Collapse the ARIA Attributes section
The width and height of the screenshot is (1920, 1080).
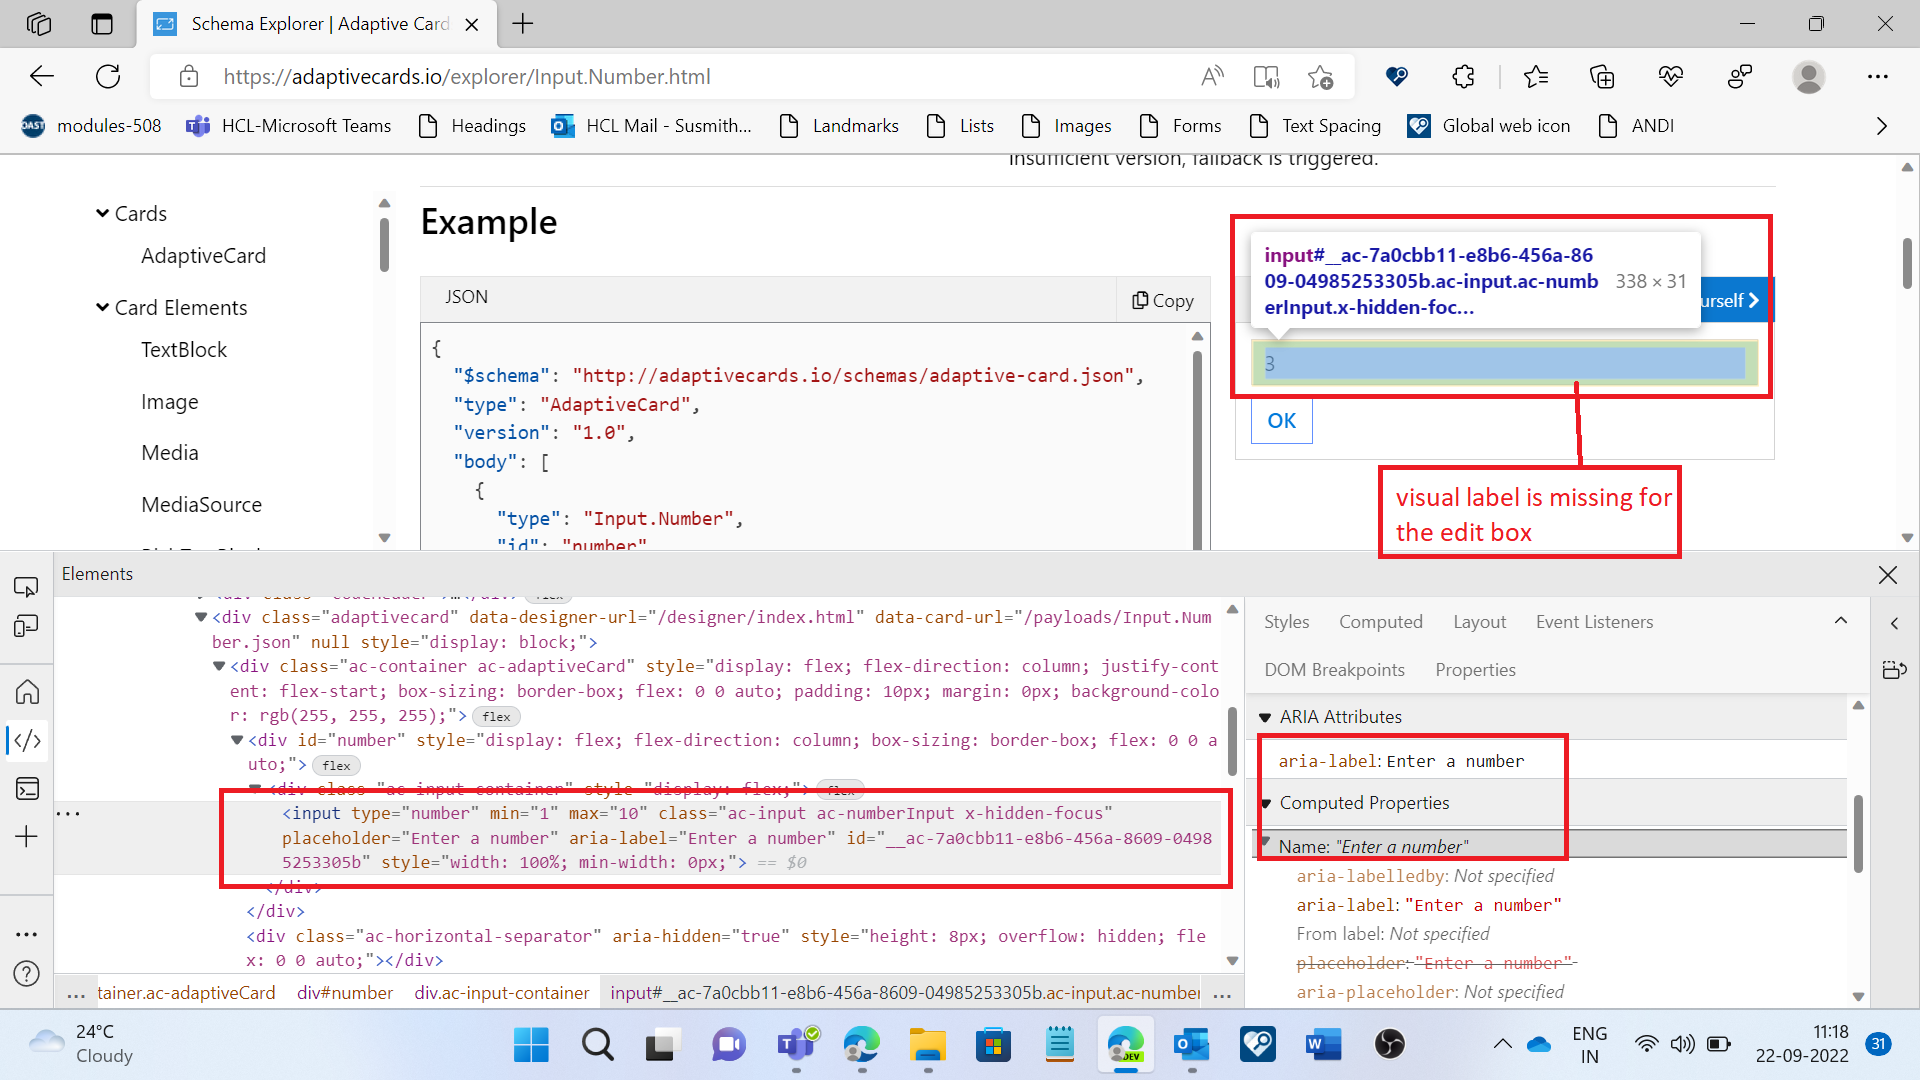(1265, 717)
